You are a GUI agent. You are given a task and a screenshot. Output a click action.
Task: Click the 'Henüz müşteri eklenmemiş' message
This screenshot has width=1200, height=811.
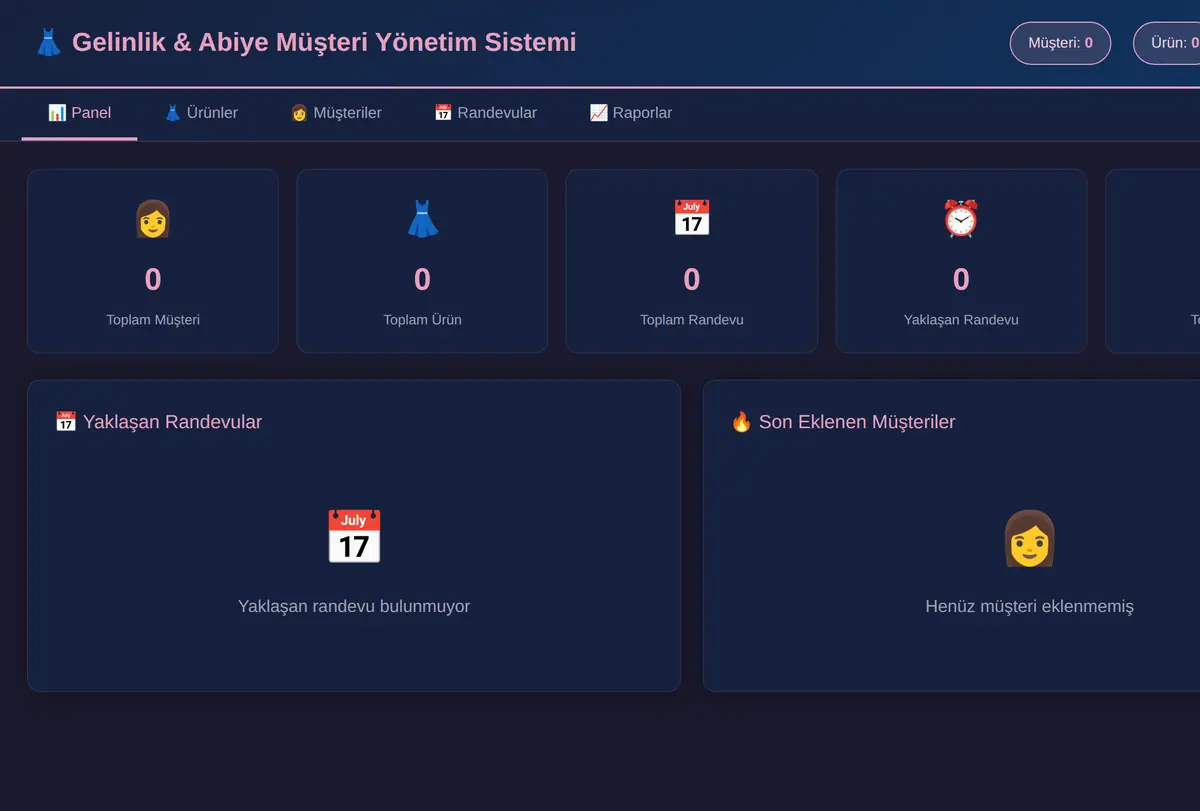point(1029,606)
